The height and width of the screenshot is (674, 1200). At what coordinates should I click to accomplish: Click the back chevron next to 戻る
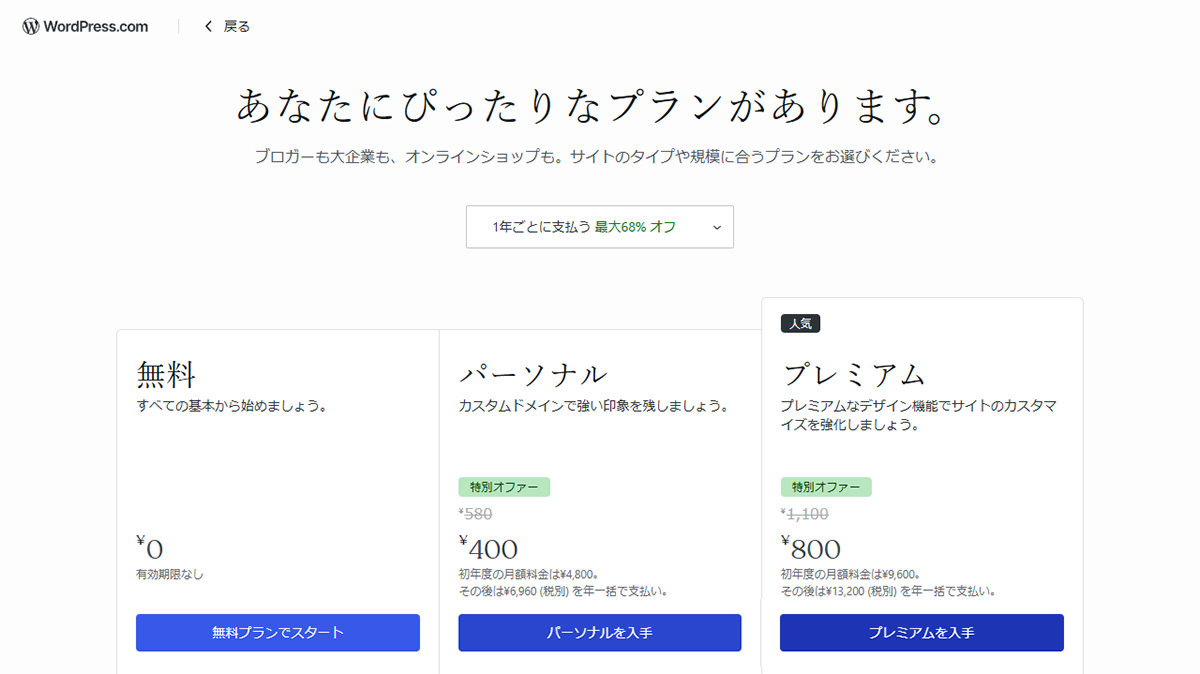click(x=207, y=26)
